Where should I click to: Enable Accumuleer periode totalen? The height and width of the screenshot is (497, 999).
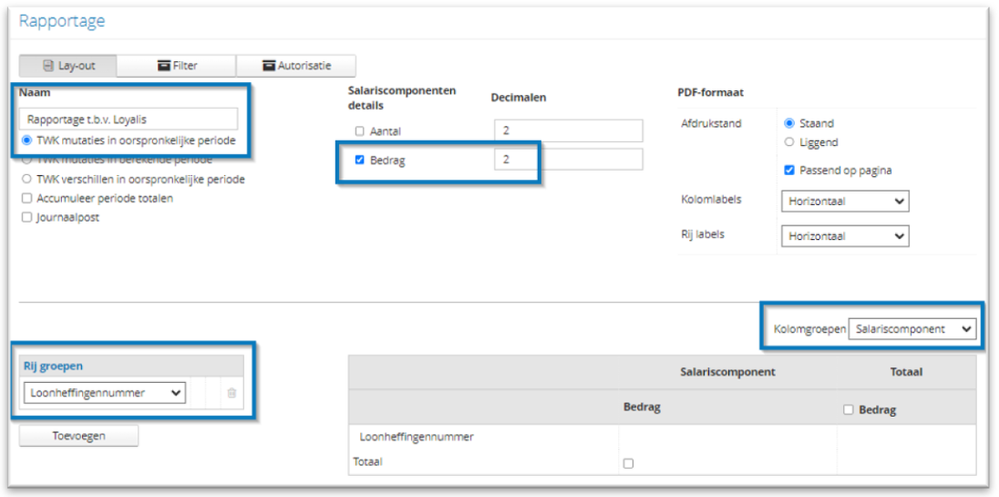[x=27, y=198]
